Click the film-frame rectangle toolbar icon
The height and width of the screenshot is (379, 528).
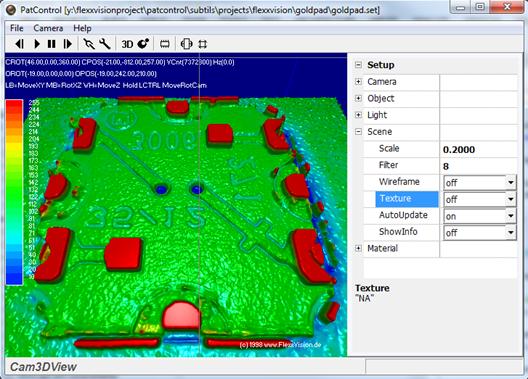165,44
